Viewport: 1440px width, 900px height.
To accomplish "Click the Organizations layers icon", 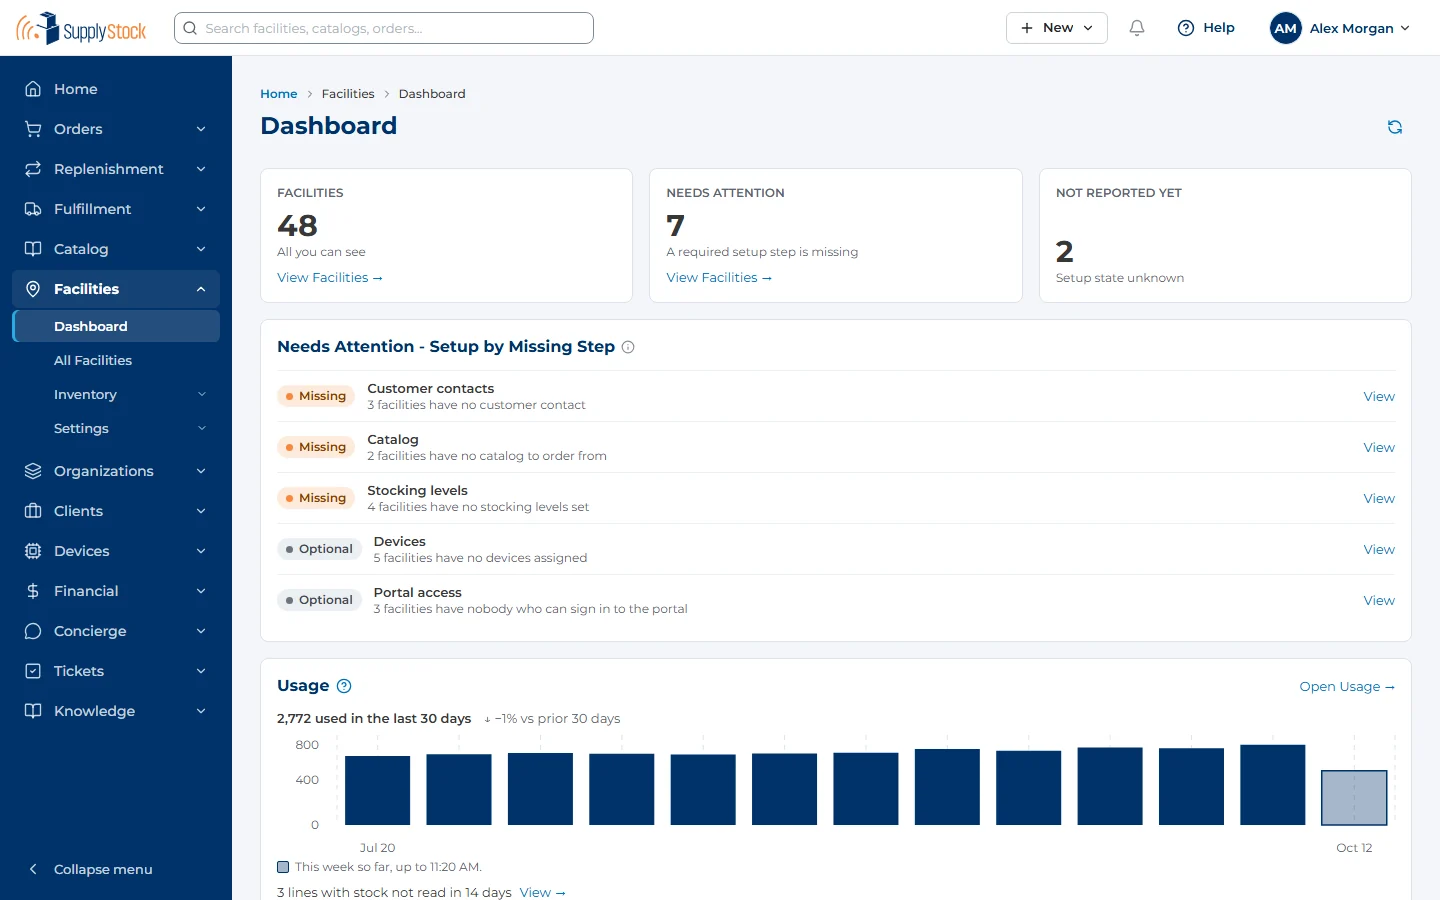I will [33, 471].
